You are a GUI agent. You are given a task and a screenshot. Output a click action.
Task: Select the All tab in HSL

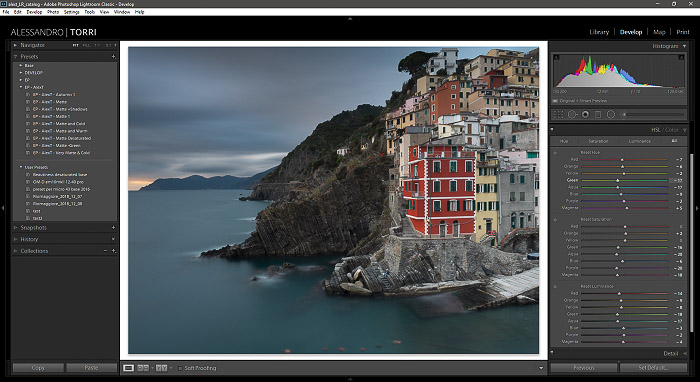coord(674,141)
